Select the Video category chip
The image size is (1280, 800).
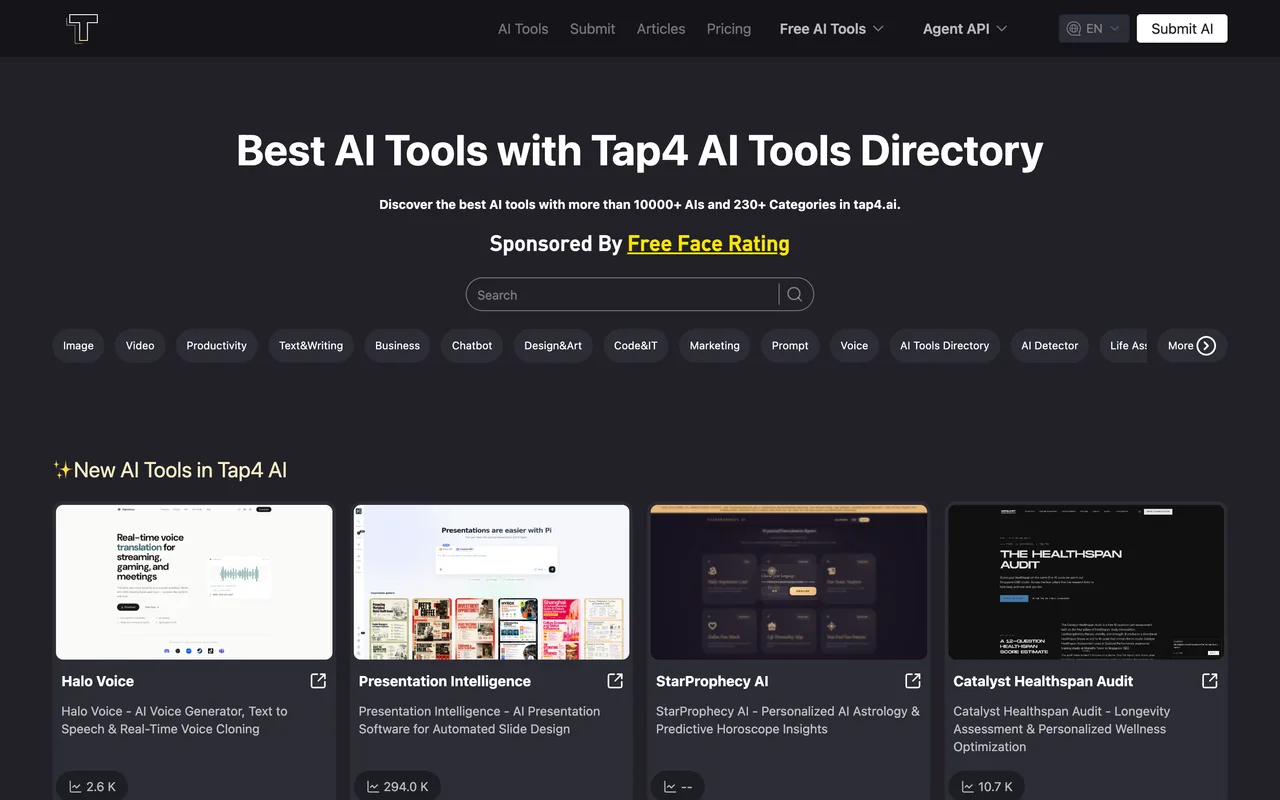point(140,346)
